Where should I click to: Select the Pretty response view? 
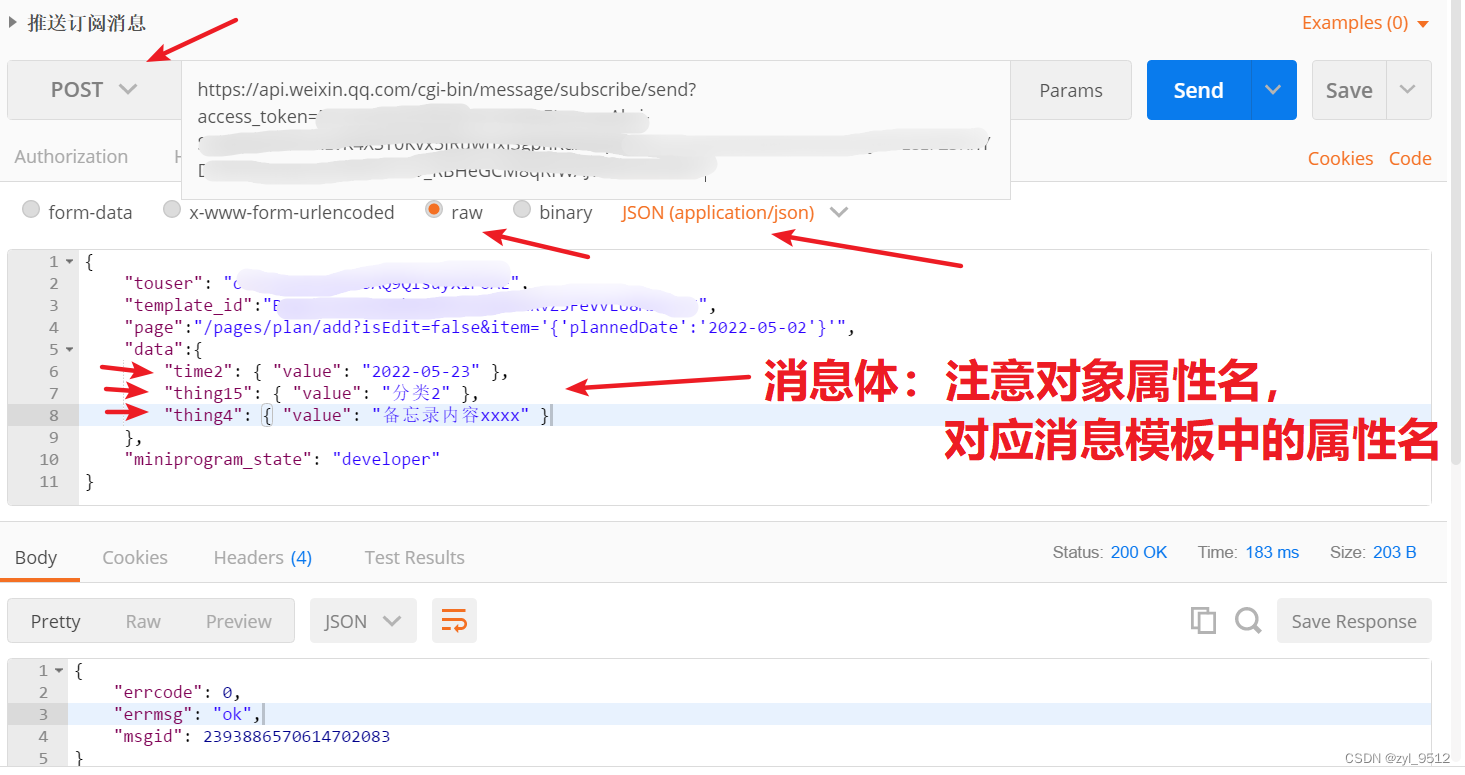coord(55,622)
